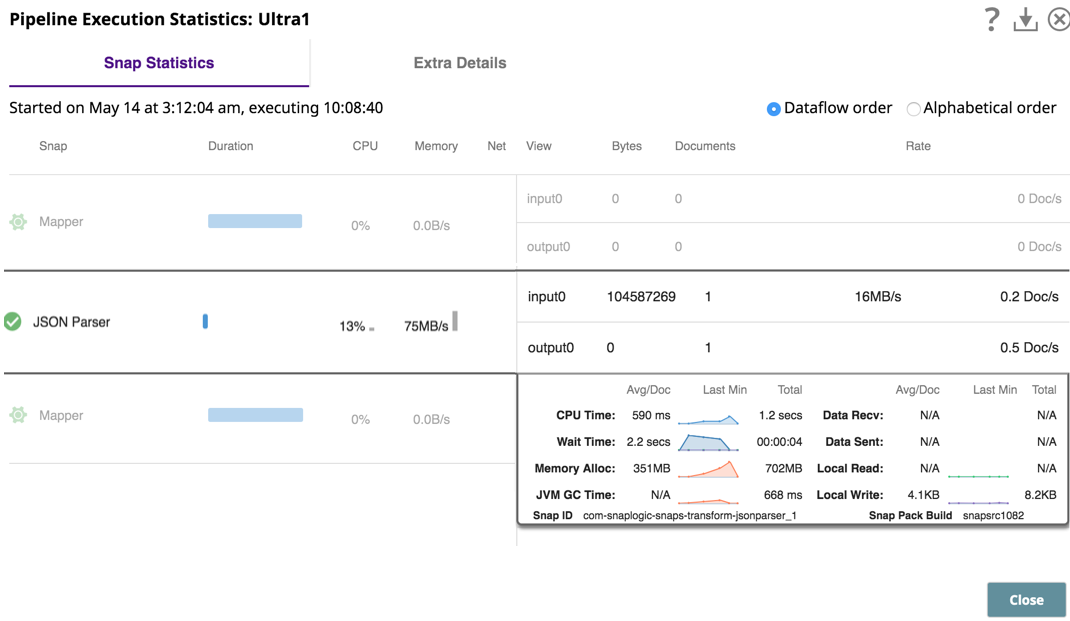Click the help question mark icon
Viewport: 1070px width, 621px height.
point(991,18)
